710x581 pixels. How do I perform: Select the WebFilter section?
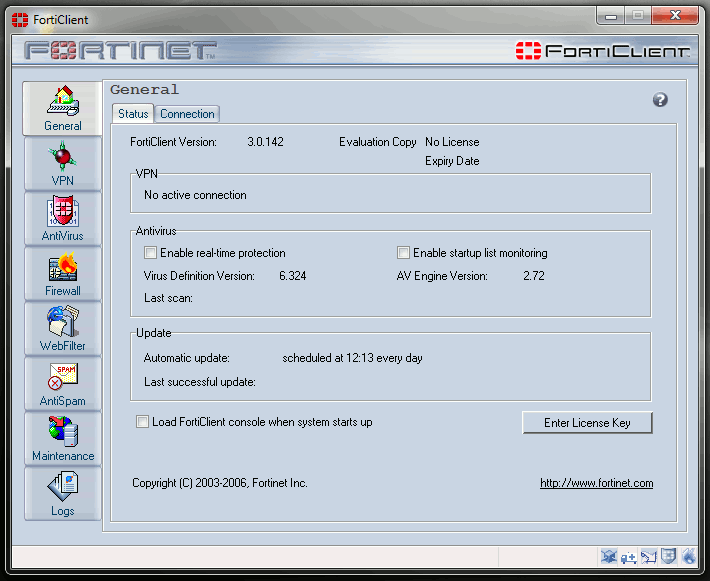click(62, 329)
